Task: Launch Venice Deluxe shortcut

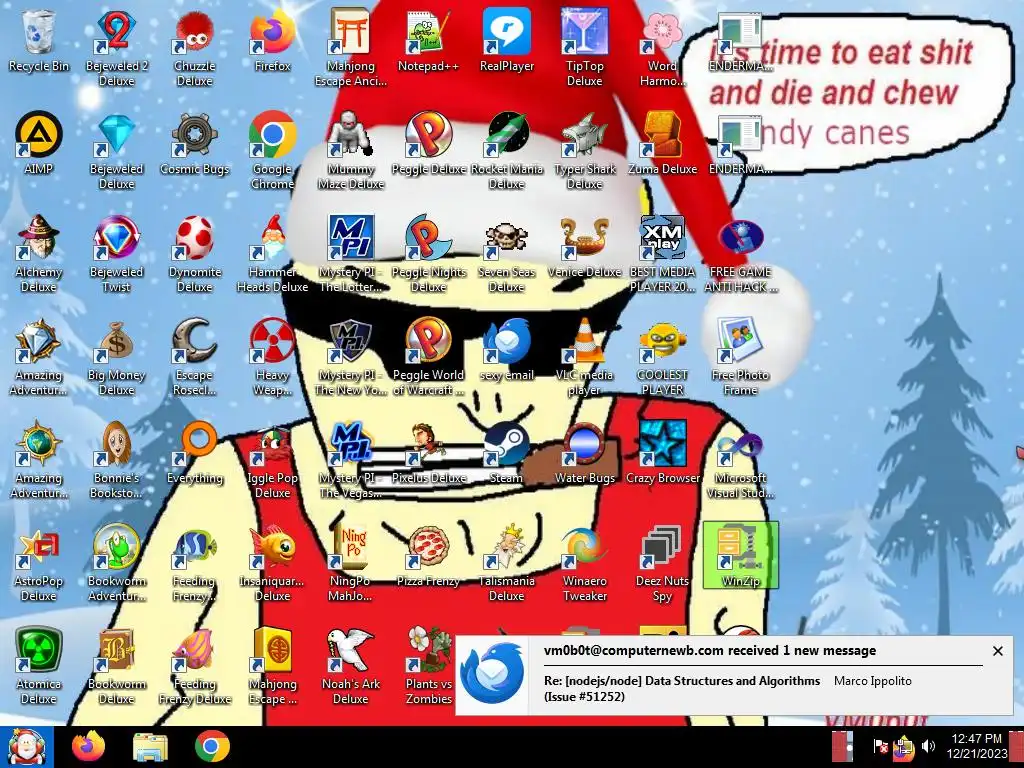Action: click(584, 246)
